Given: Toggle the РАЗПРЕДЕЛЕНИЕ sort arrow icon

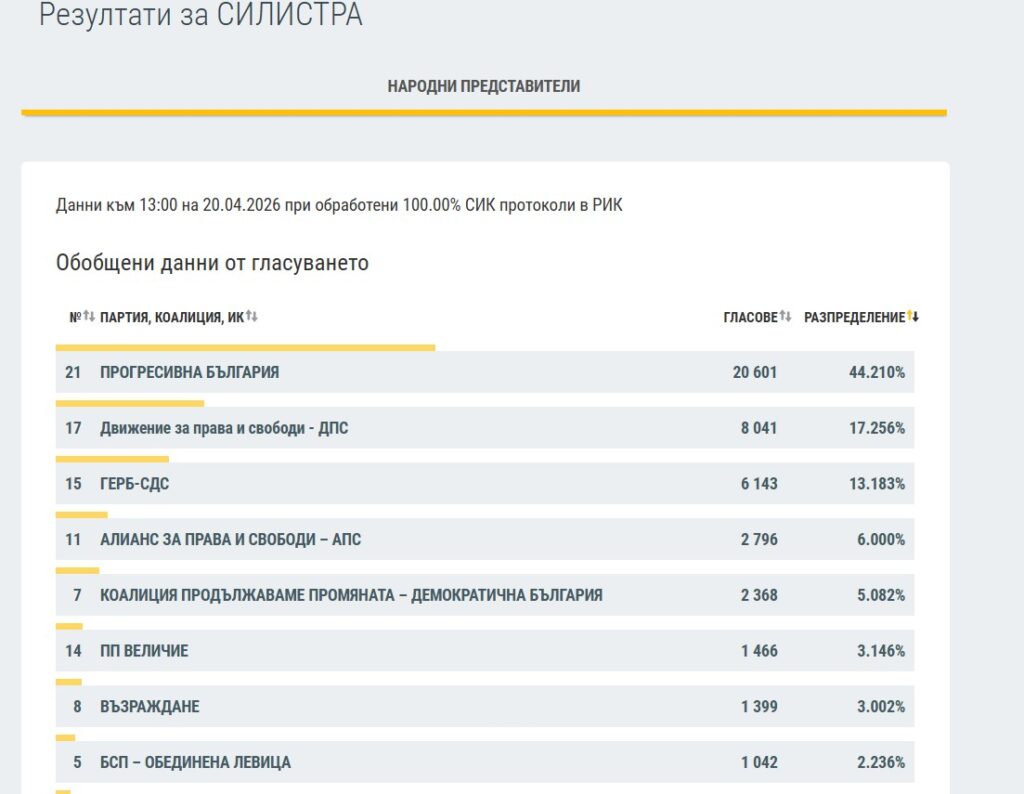Looking at the screenshot, I should tap(913, 317).
